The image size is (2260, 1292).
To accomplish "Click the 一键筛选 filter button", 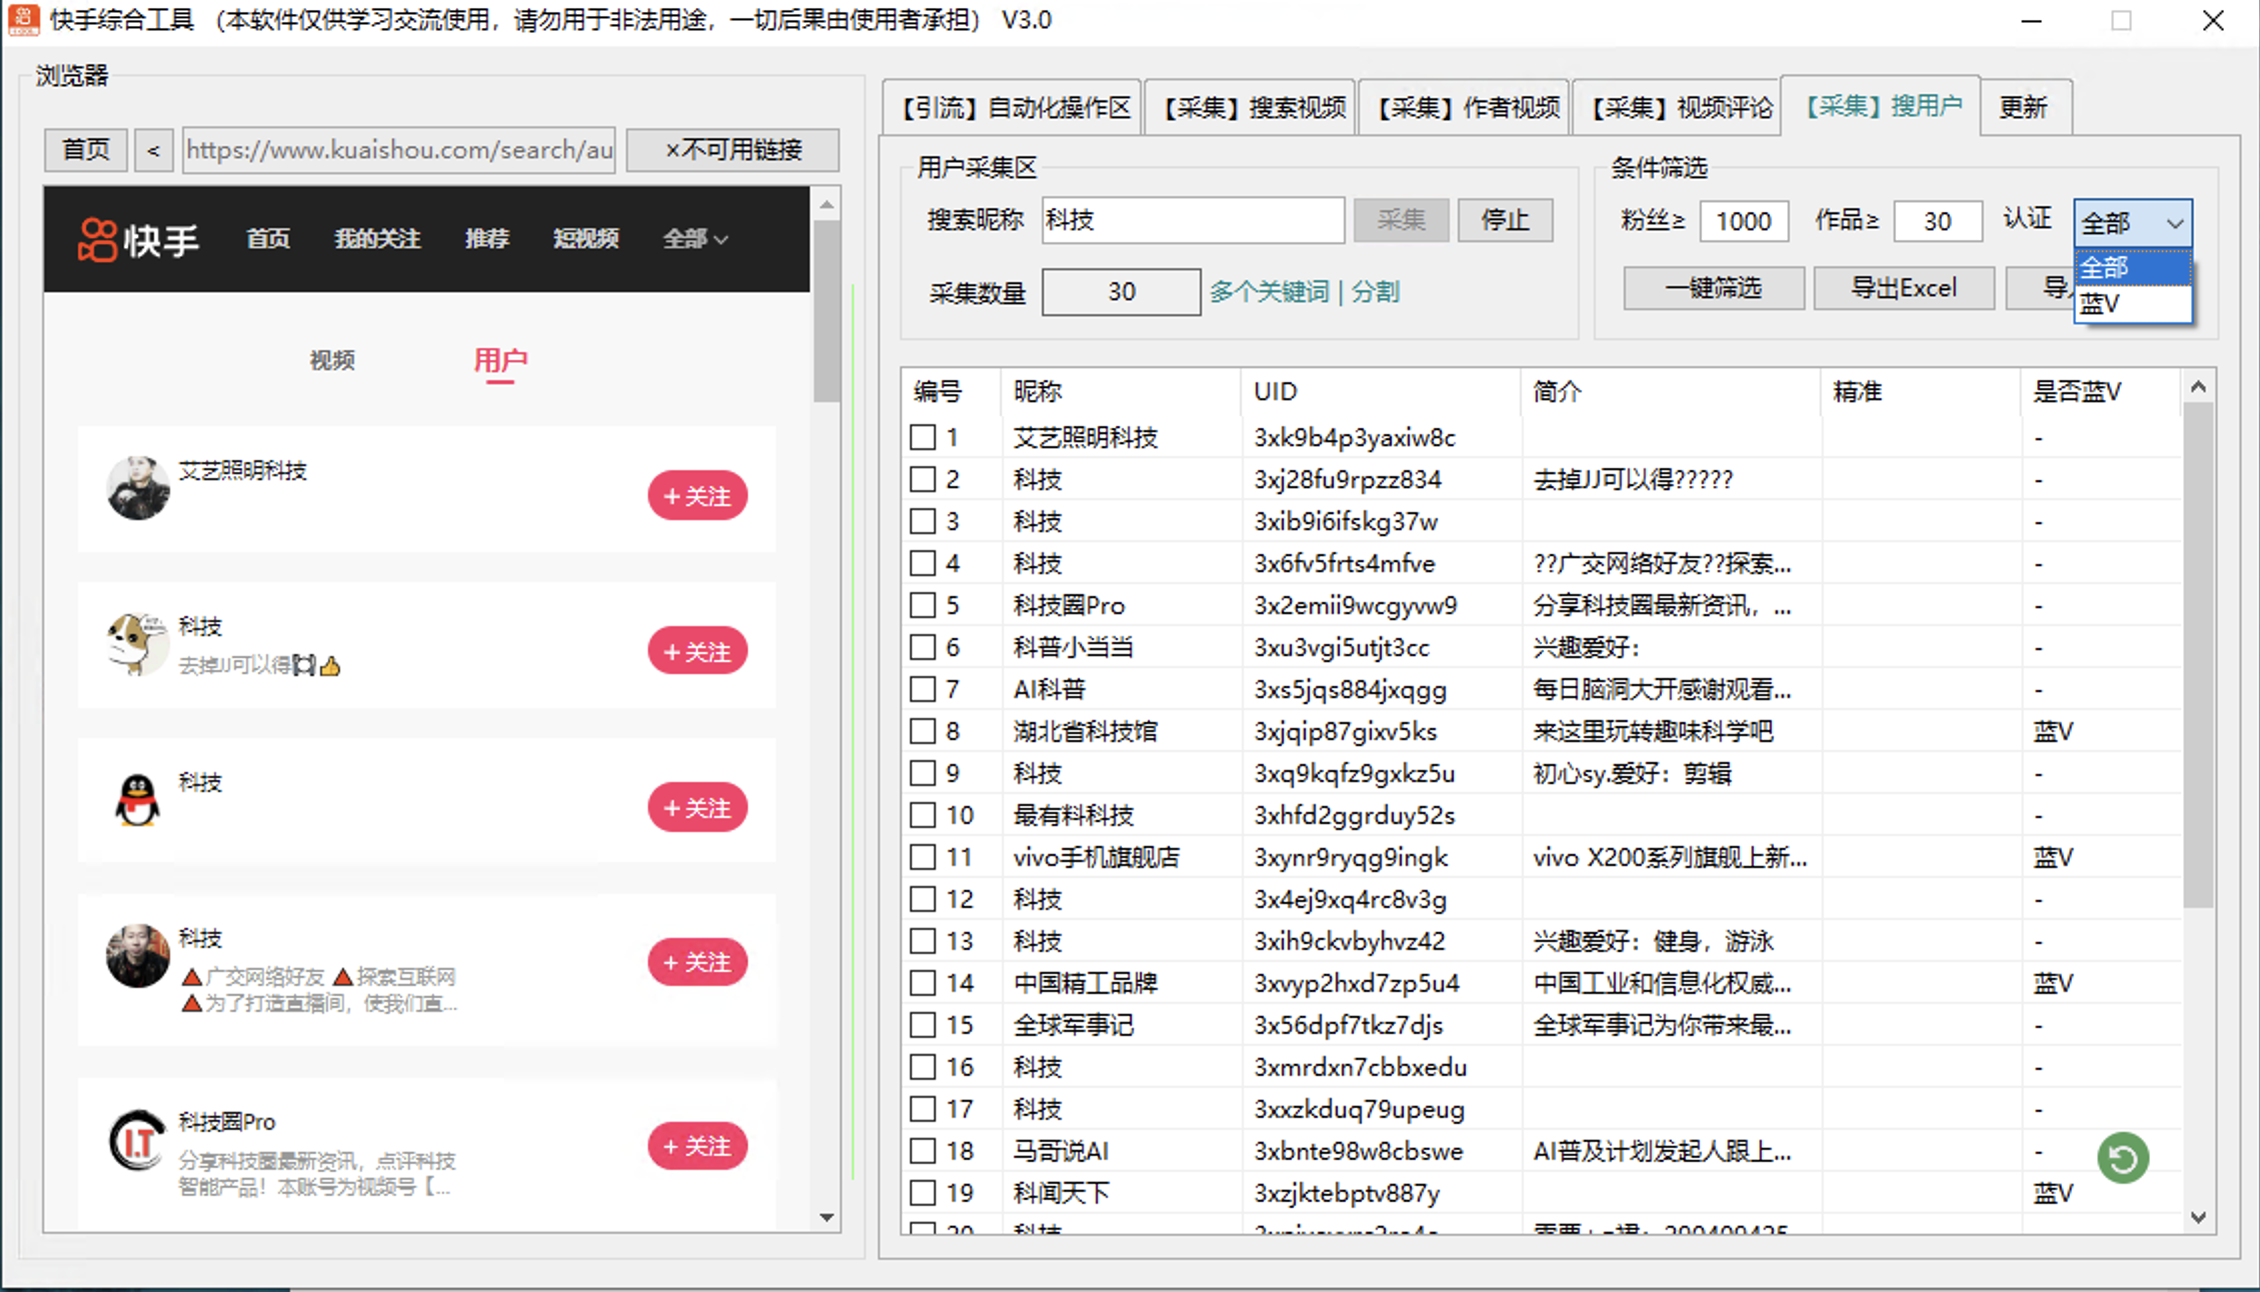I will click(x=1713, y=288).
